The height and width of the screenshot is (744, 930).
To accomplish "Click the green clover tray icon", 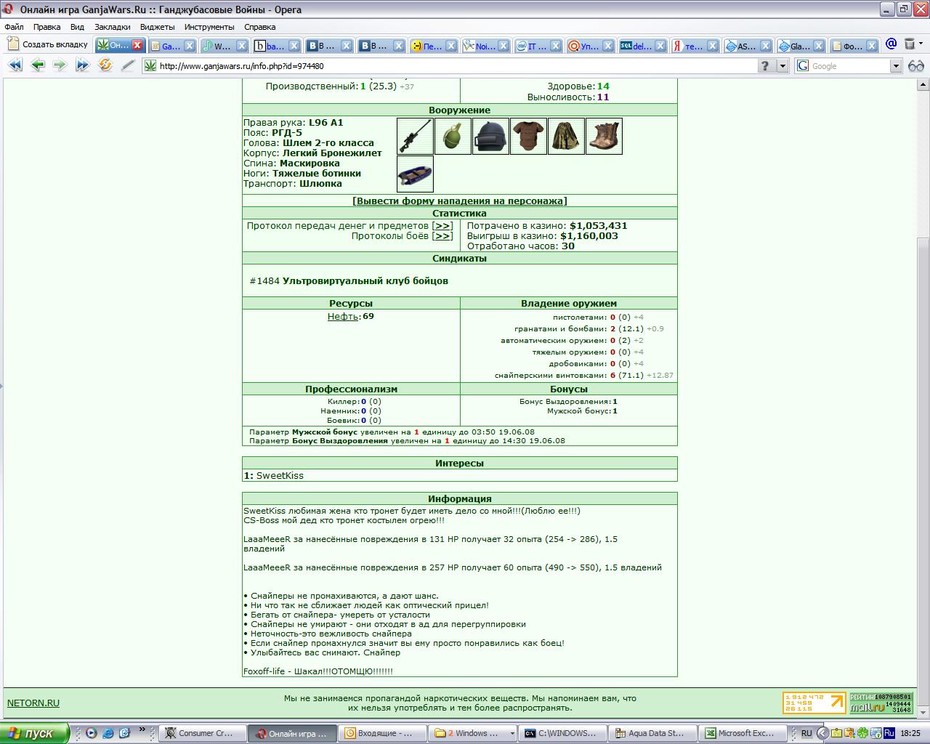I will click(863, 733).
